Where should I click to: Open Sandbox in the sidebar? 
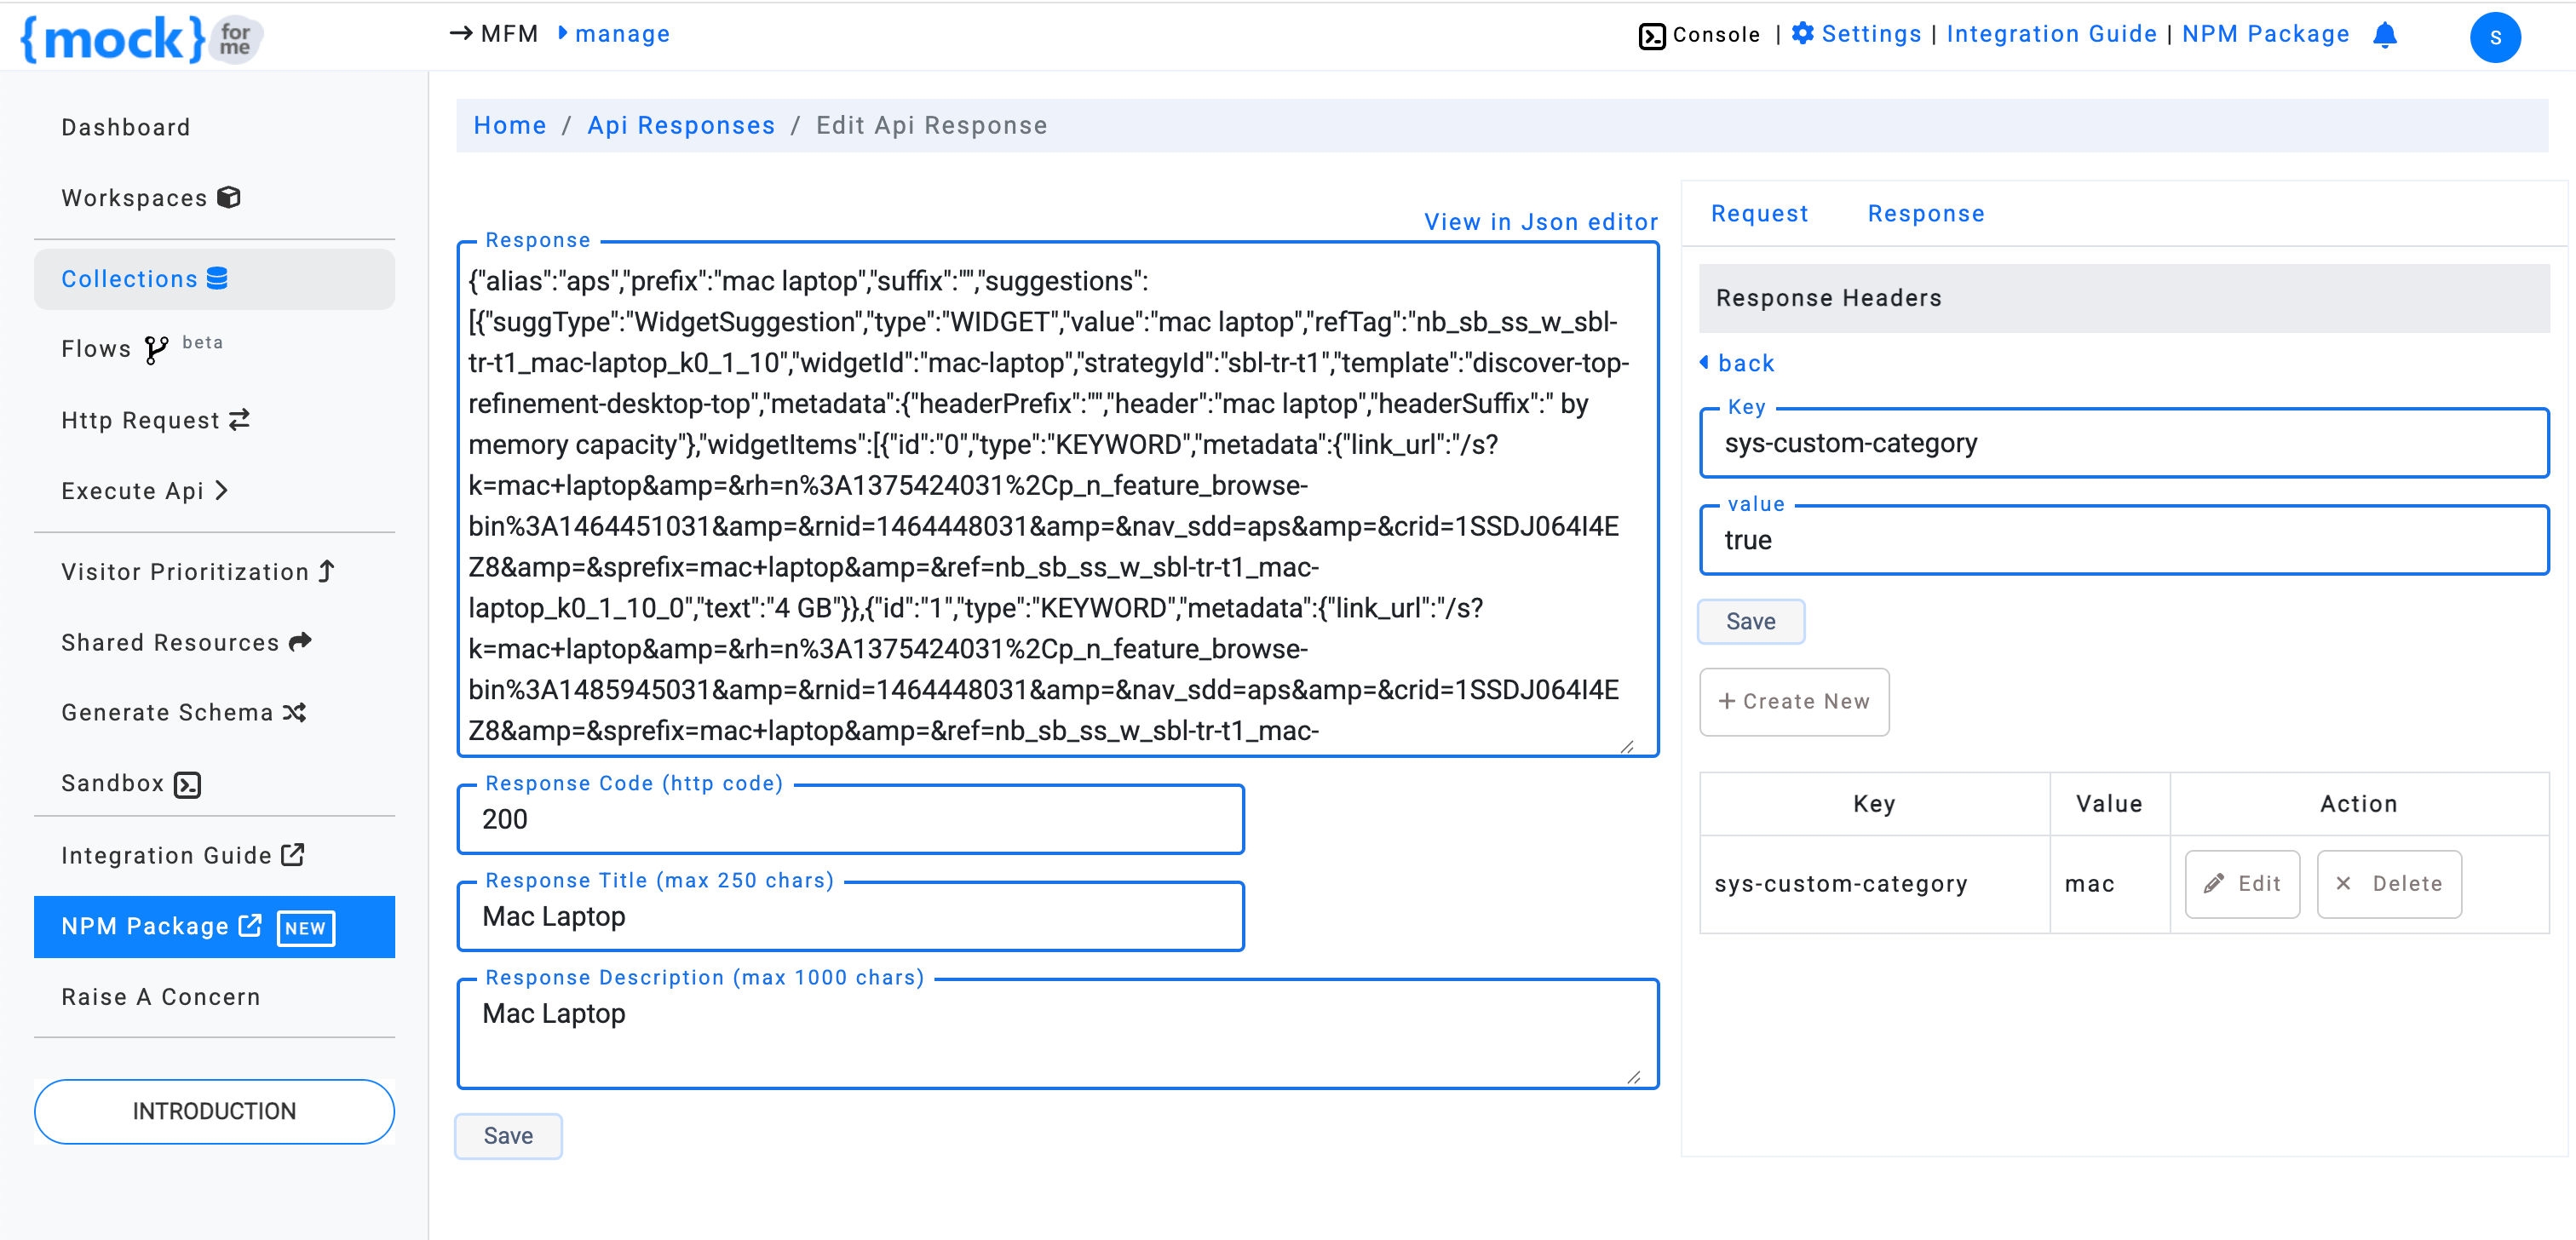[x=131, y=783]
